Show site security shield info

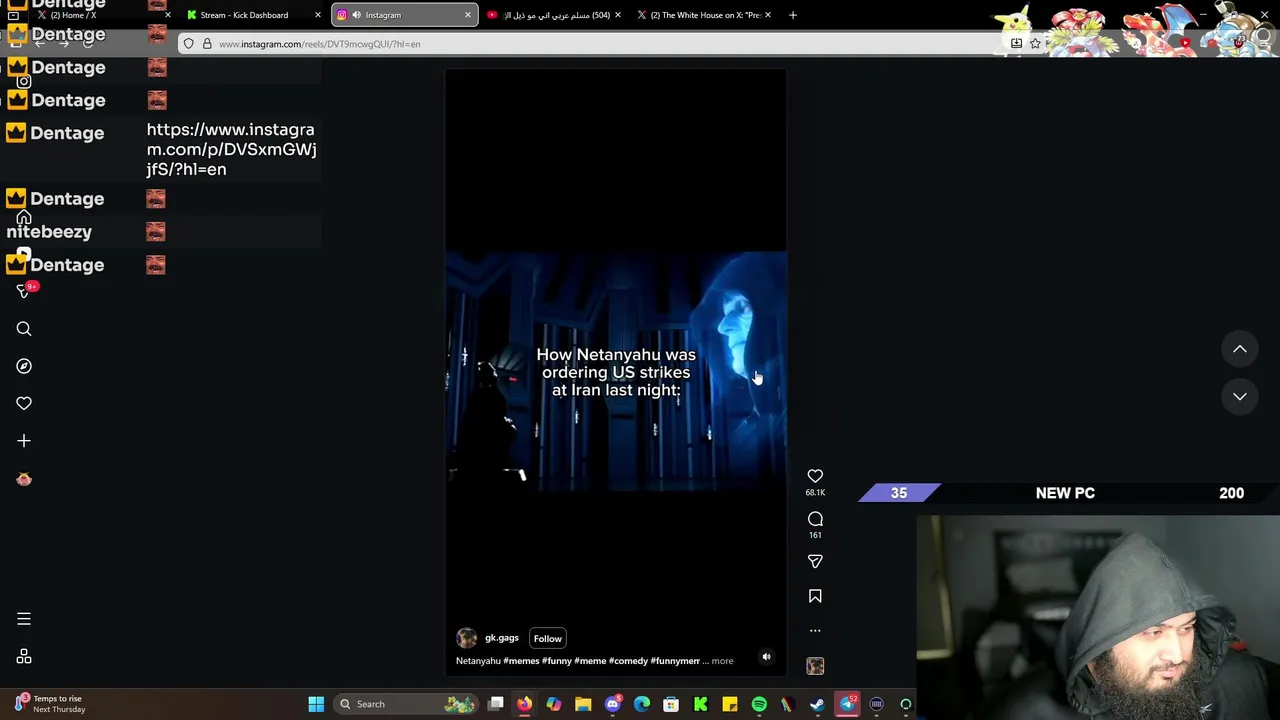click(x=189, y=44)
